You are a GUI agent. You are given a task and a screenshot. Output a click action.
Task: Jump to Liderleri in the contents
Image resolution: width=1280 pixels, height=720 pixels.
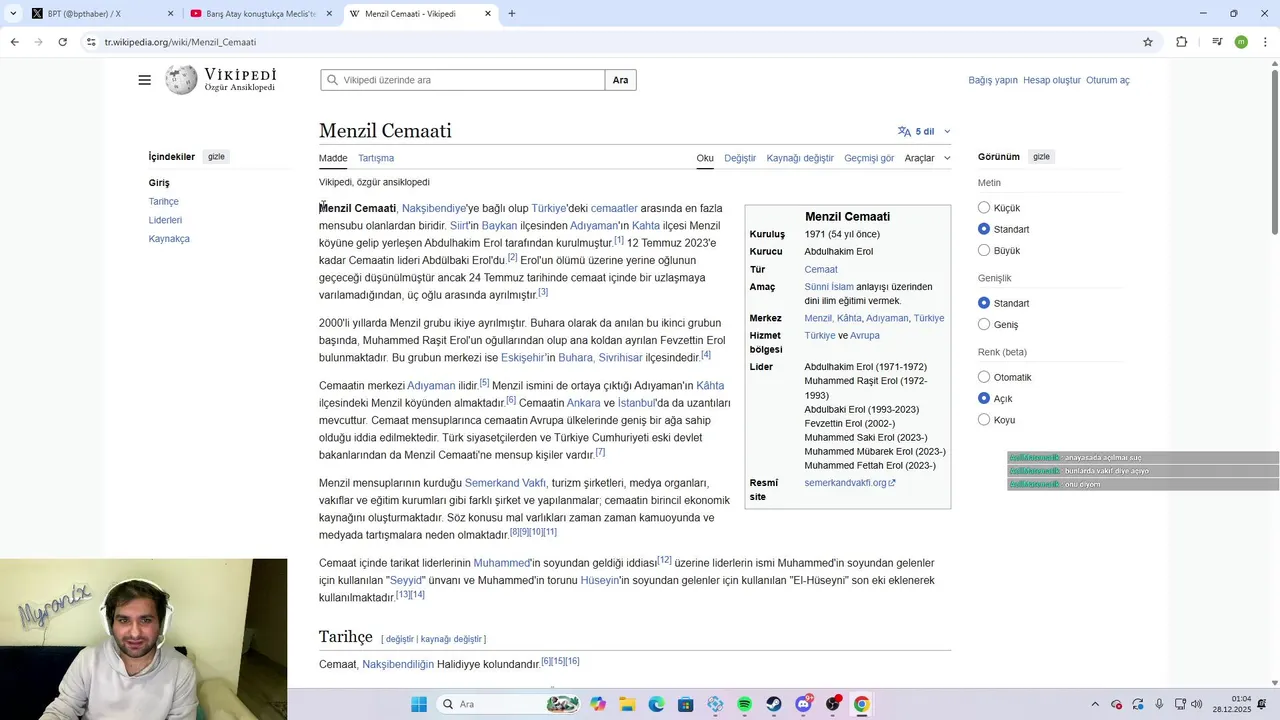[165, 220]
